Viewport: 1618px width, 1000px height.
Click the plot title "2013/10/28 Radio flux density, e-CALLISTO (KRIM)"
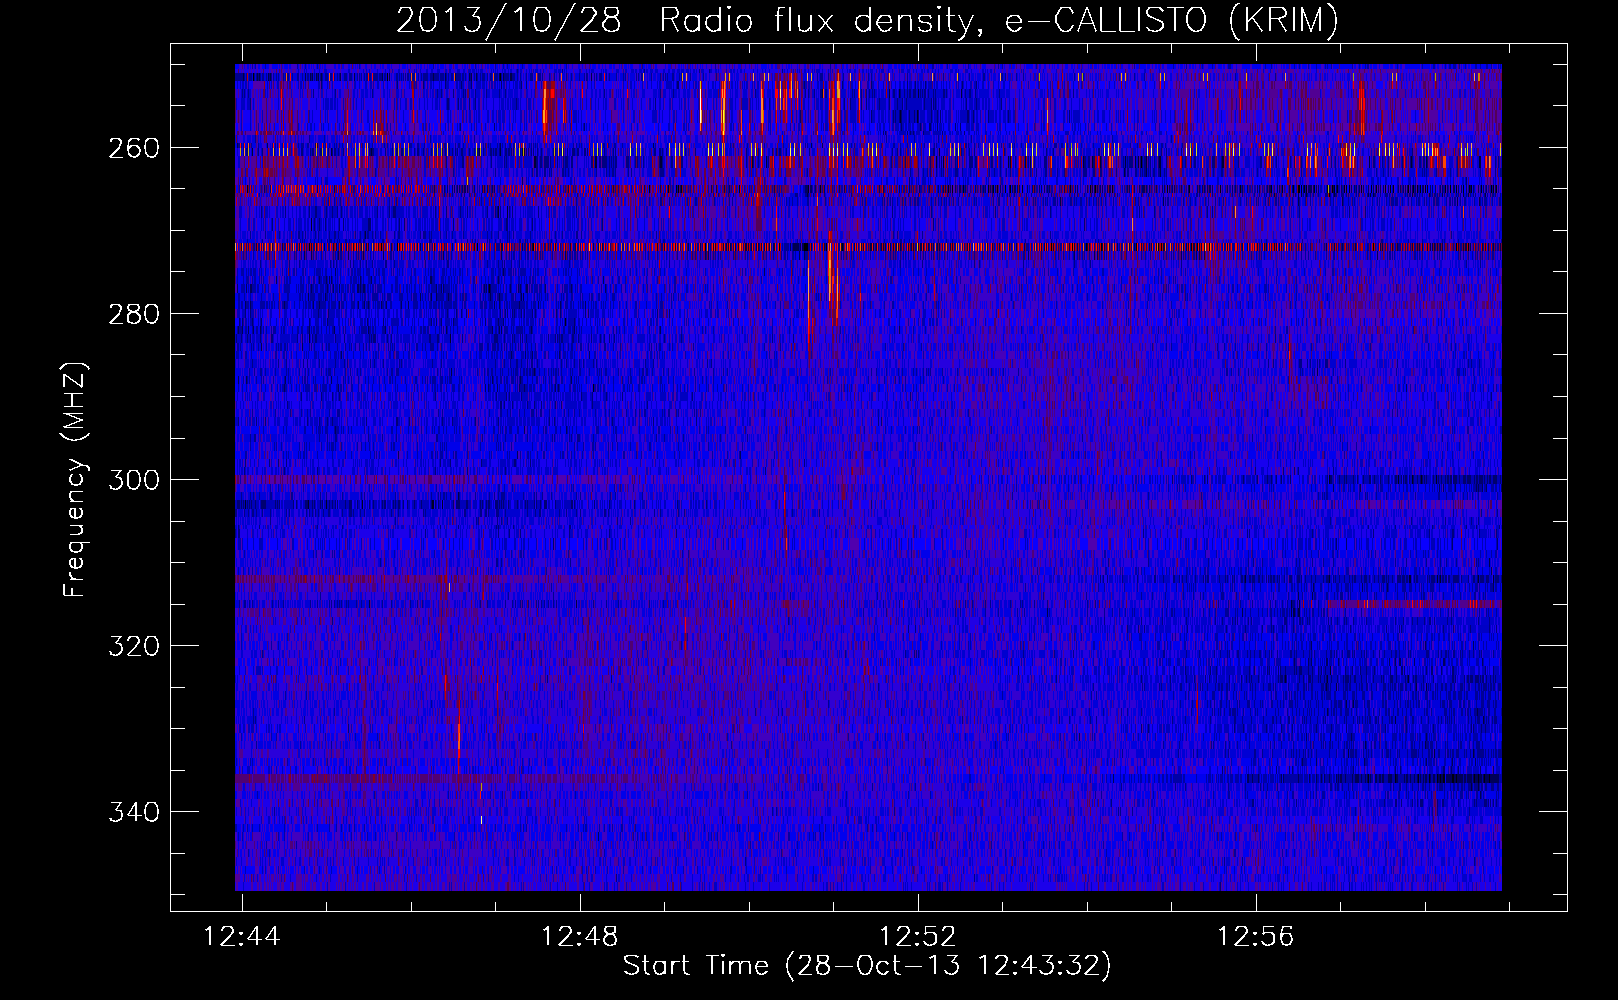click(867, 20)
